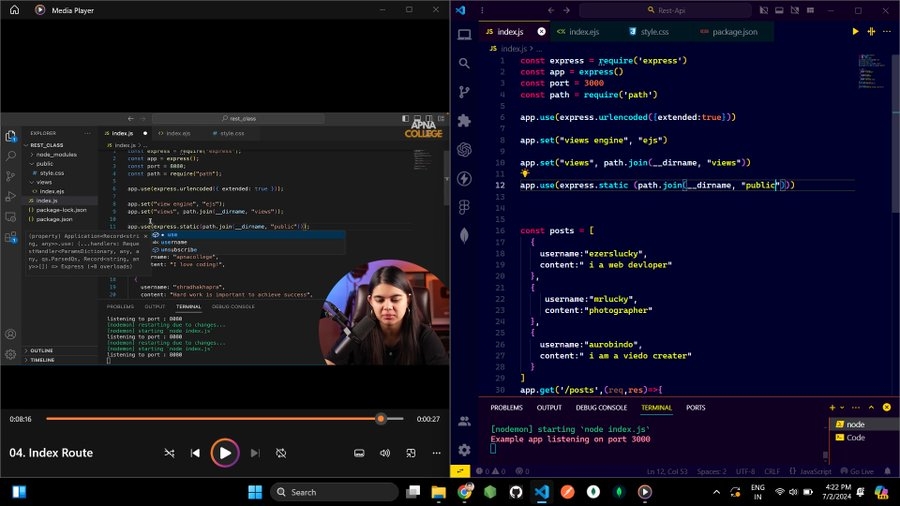Open Source Control in the activity bar
Viewport: 900px width, 506px height.
pos(464,91)
